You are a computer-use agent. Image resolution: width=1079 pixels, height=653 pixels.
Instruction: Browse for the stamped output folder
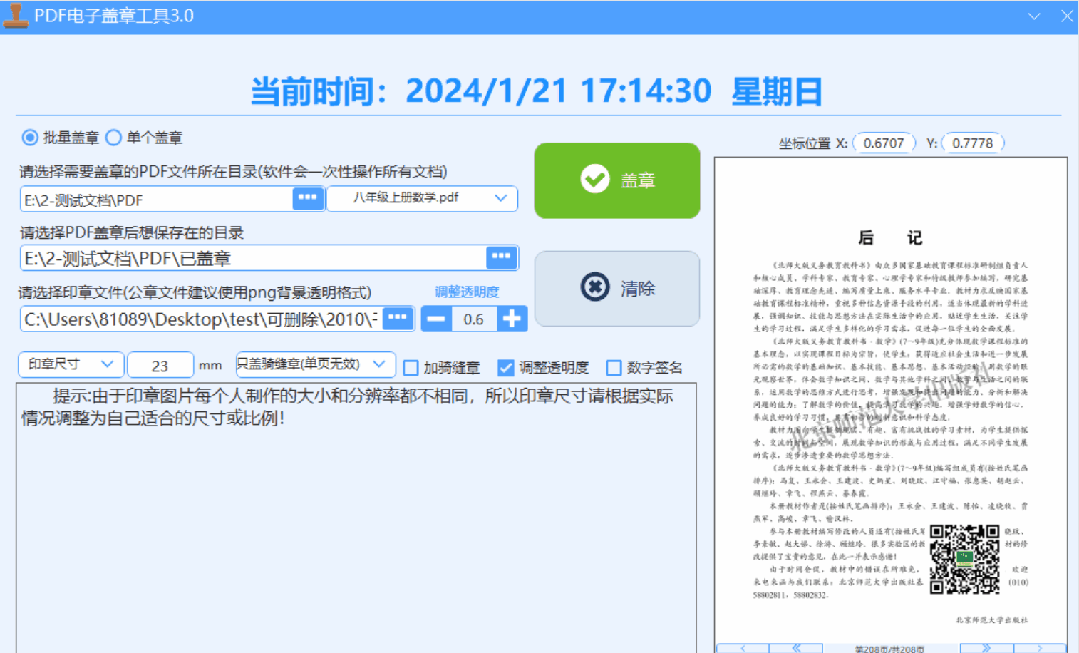point(502,257)
